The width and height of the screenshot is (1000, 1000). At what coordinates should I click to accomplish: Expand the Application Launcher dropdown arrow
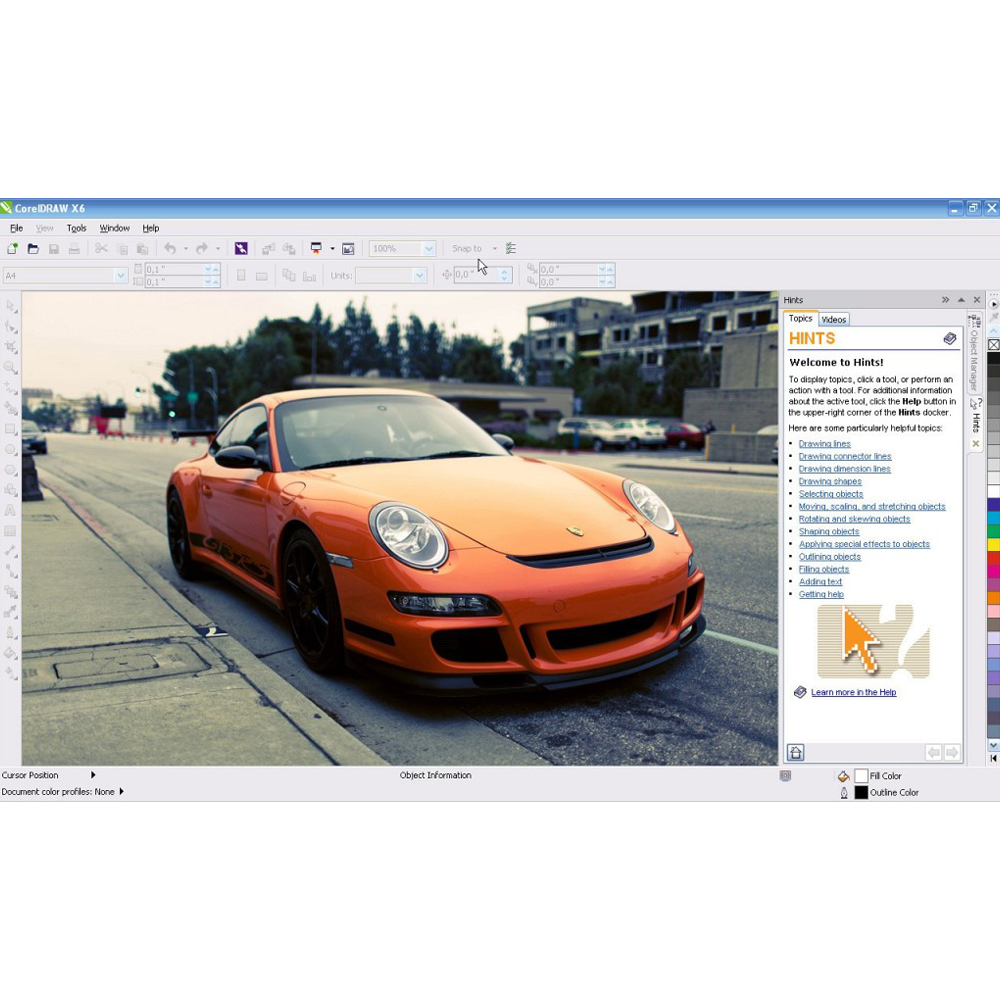pyautogui.click(x=332, y=248)
